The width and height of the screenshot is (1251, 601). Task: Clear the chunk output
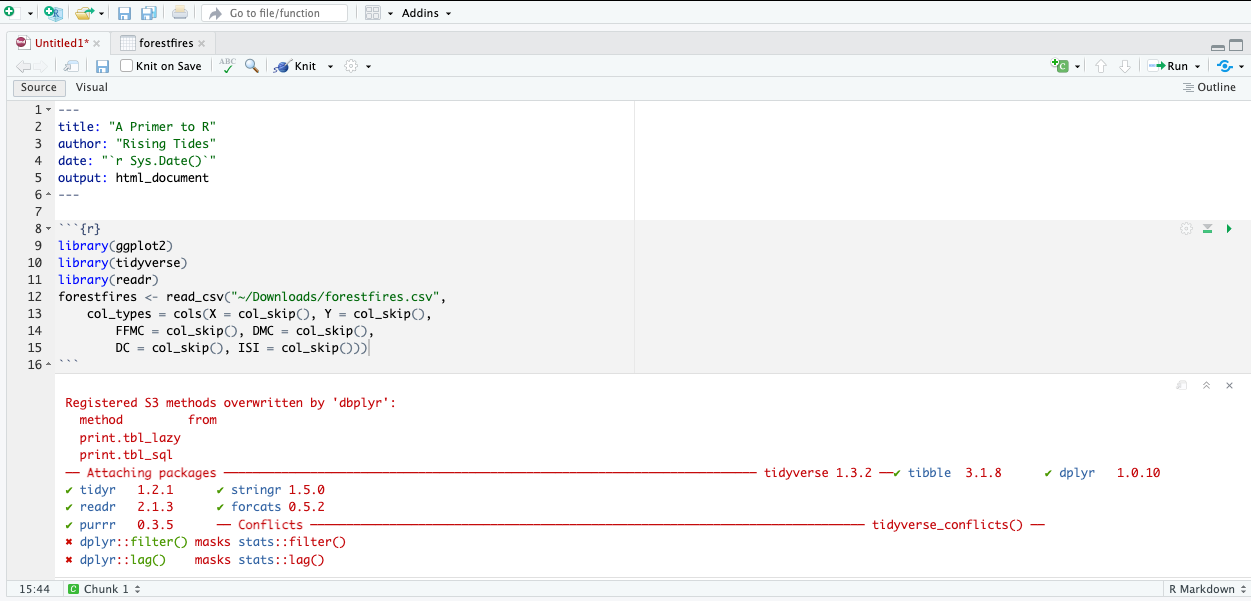point(1230,385)
